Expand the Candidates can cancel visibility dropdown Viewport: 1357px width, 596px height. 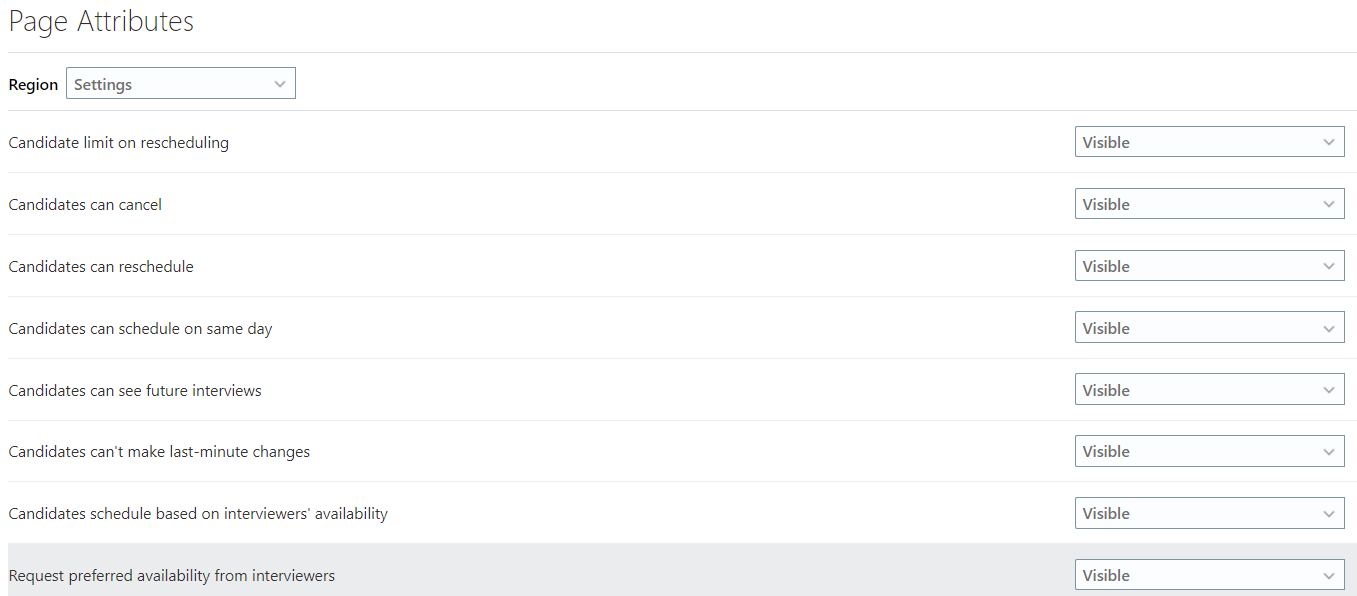1209,204
